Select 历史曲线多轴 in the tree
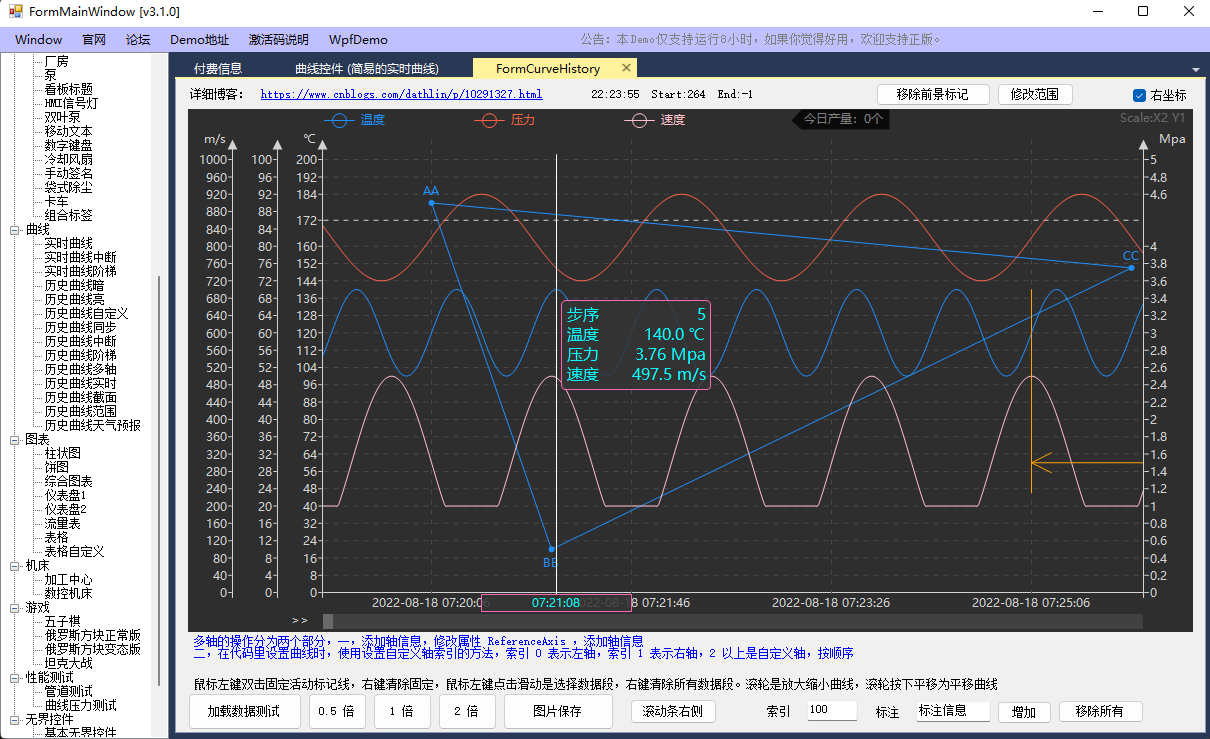 80,369
